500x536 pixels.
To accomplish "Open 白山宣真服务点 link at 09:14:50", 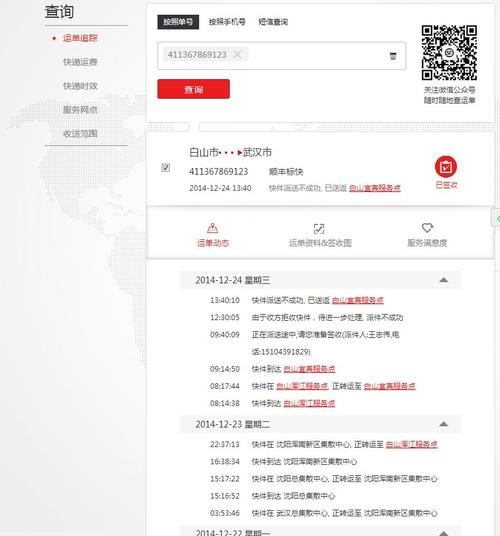I will point(309,369).
